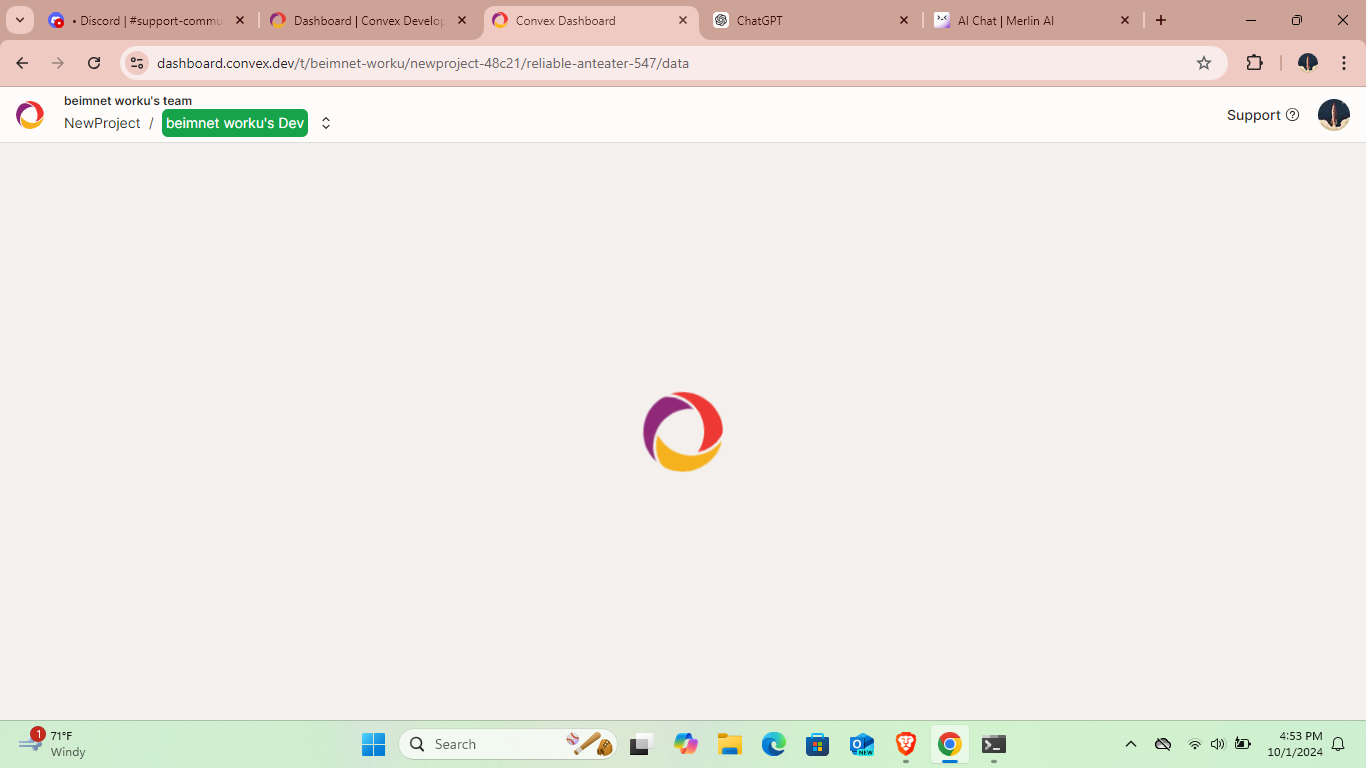The height and width of the screenshot is (768, 1366).
Task: View site information for dashboard.convex.dev
Action: click(x=137, y=63)
